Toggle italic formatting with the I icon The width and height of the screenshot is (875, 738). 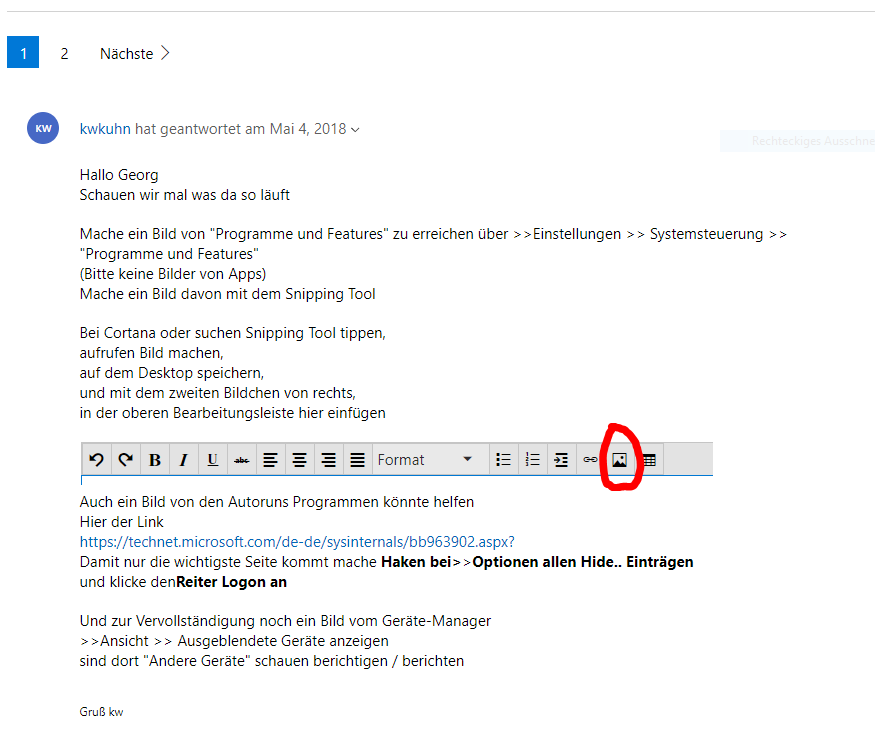184,459
